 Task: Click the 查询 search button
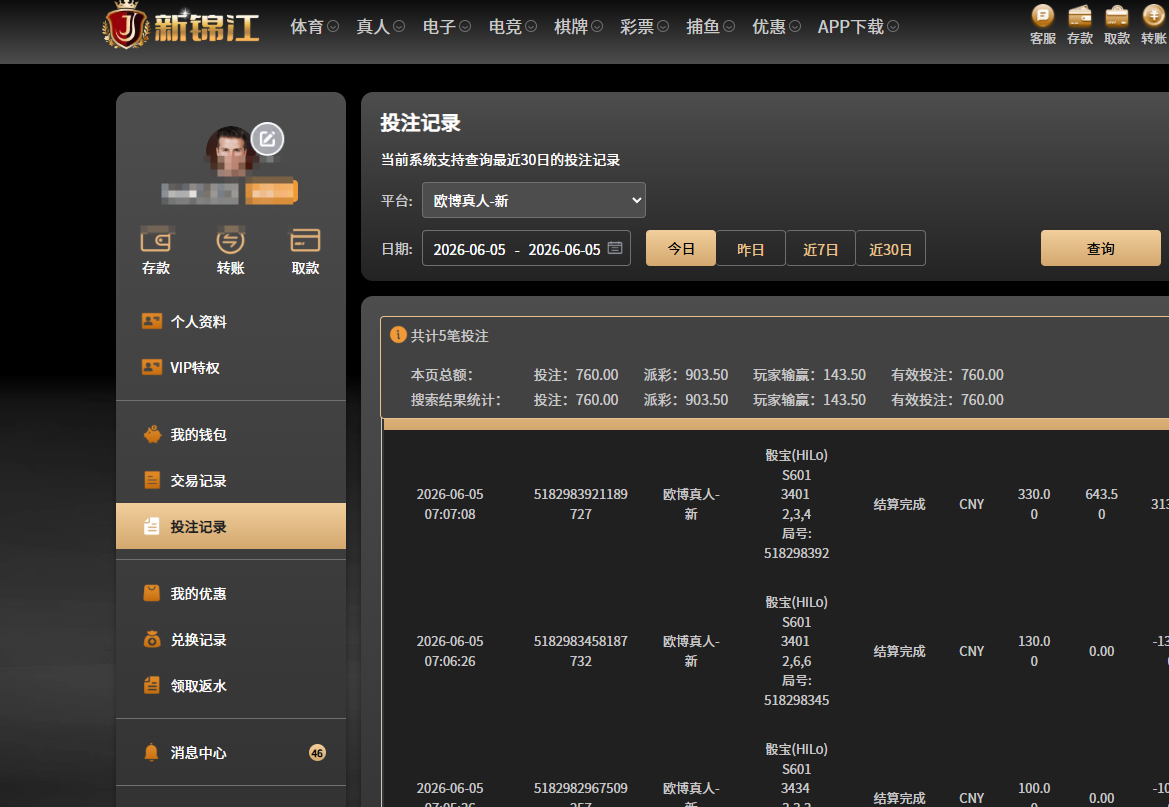tap(1100, 248)
